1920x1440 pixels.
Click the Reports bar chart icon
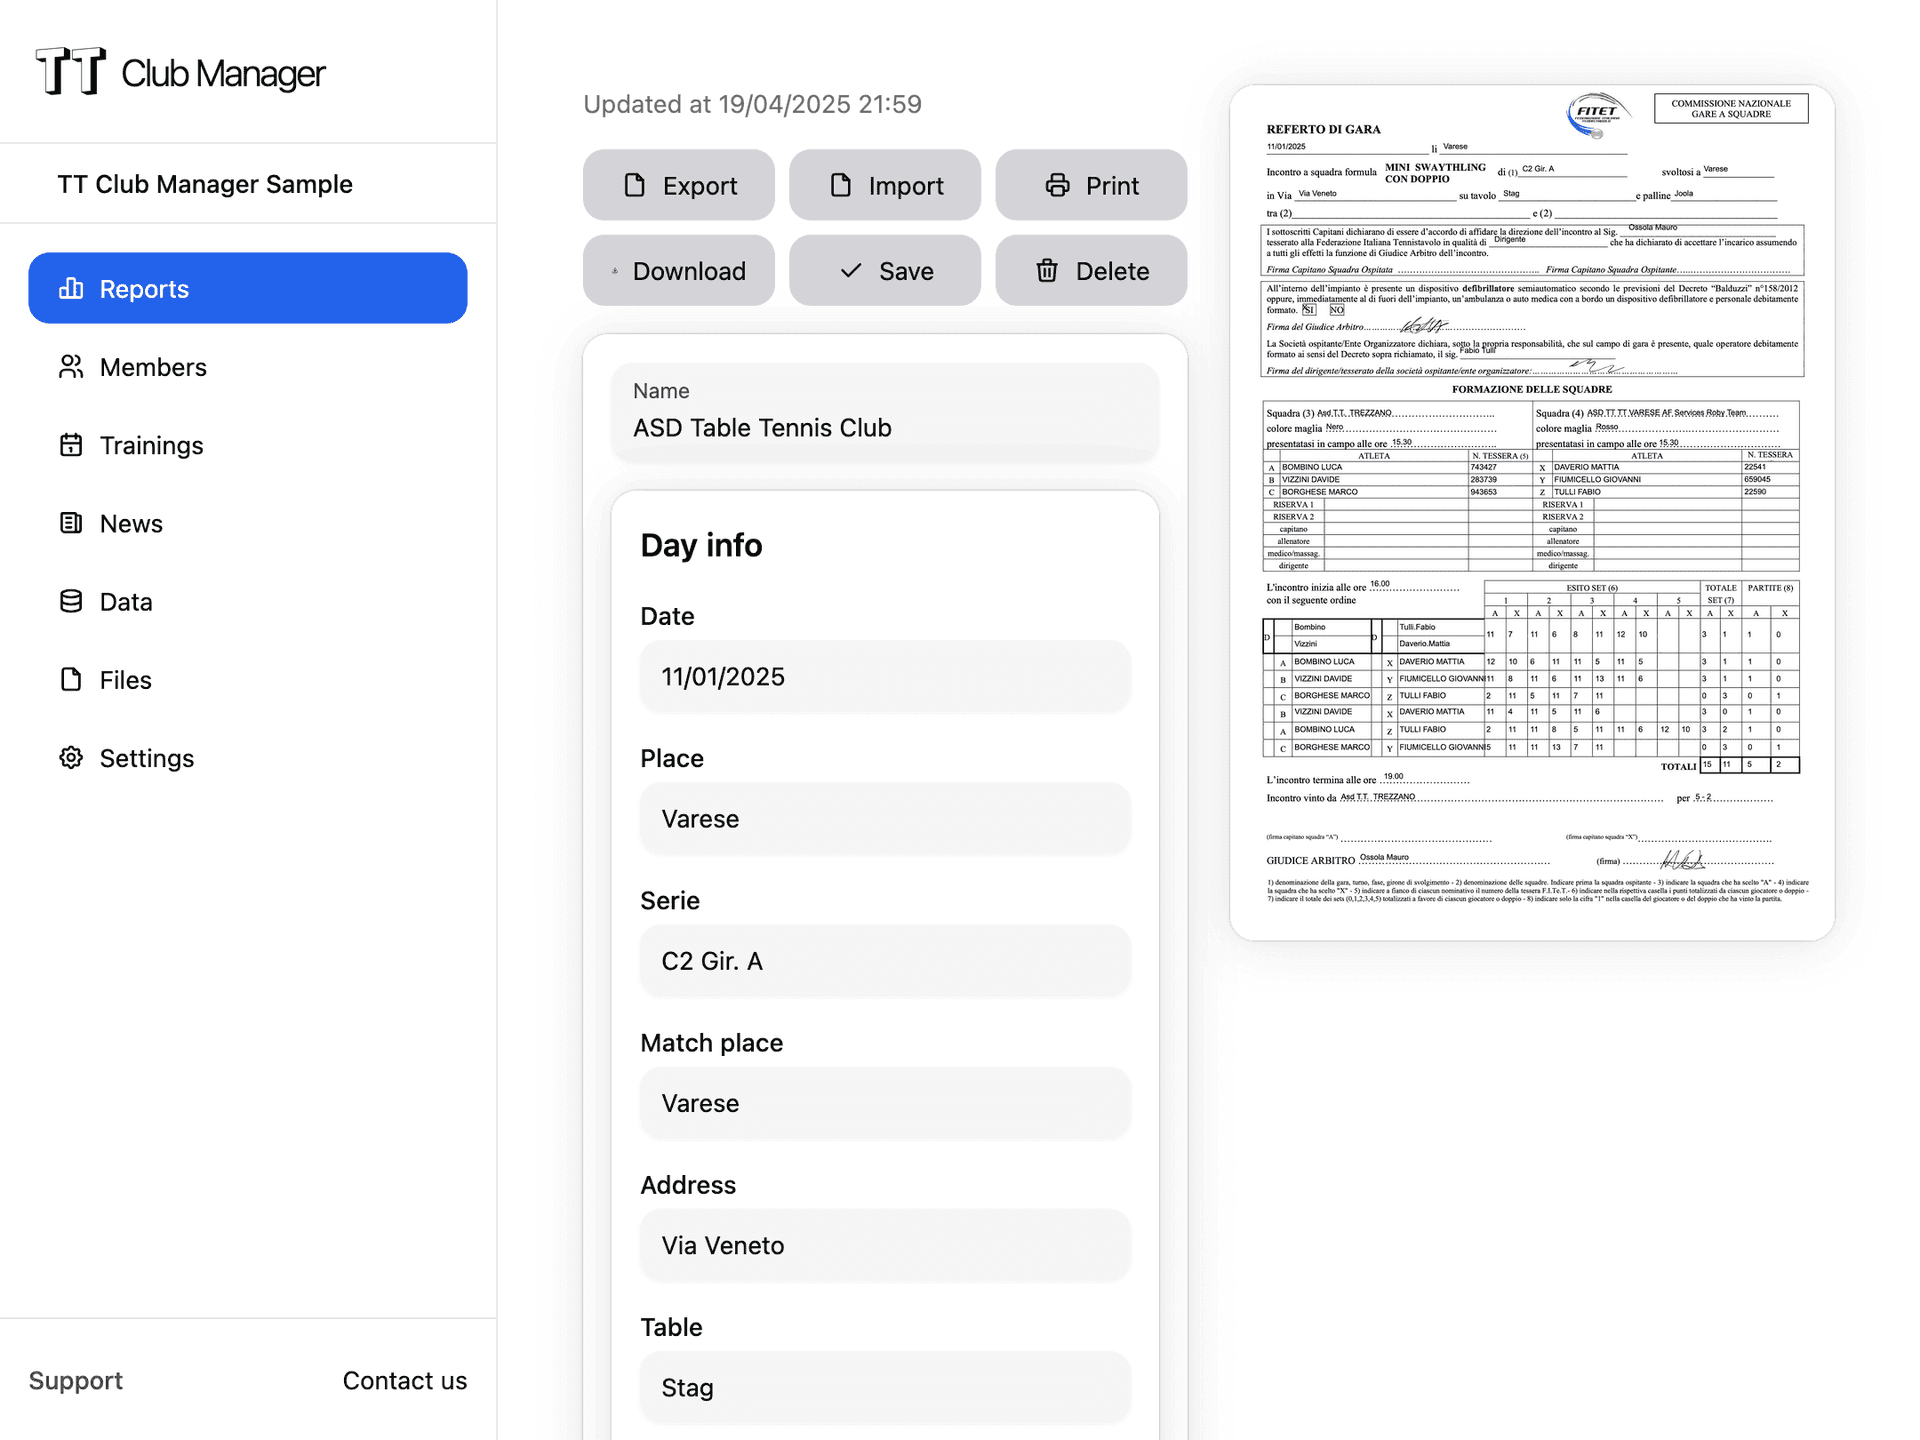click(x=71, y=289)
